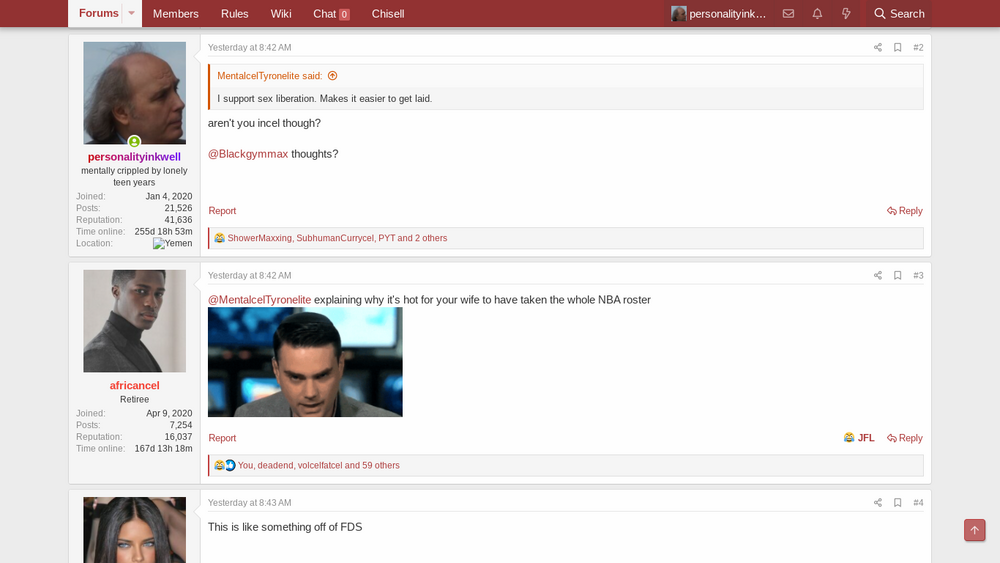Click reputation value '41,636'

point(178,220)
